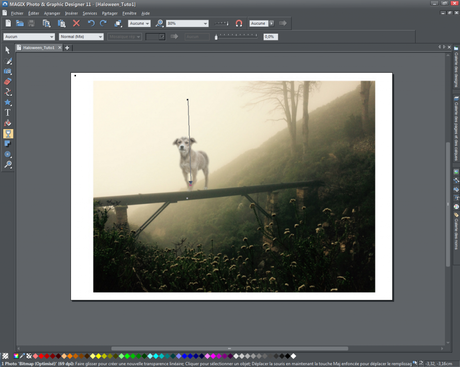Create a new document with page icon
The image size is (460, 367).
point(8,23)
